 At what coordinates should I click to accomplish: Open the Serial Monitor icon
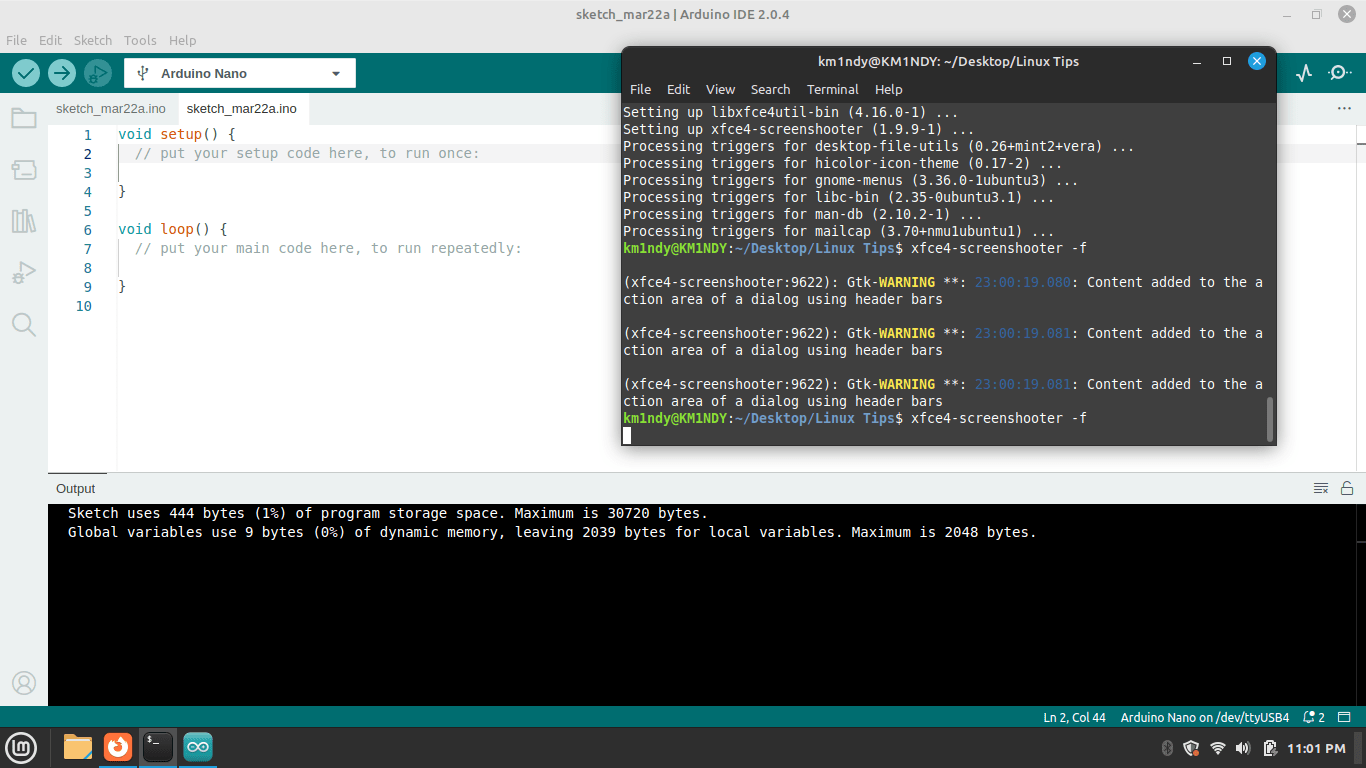click(1340, 73)
